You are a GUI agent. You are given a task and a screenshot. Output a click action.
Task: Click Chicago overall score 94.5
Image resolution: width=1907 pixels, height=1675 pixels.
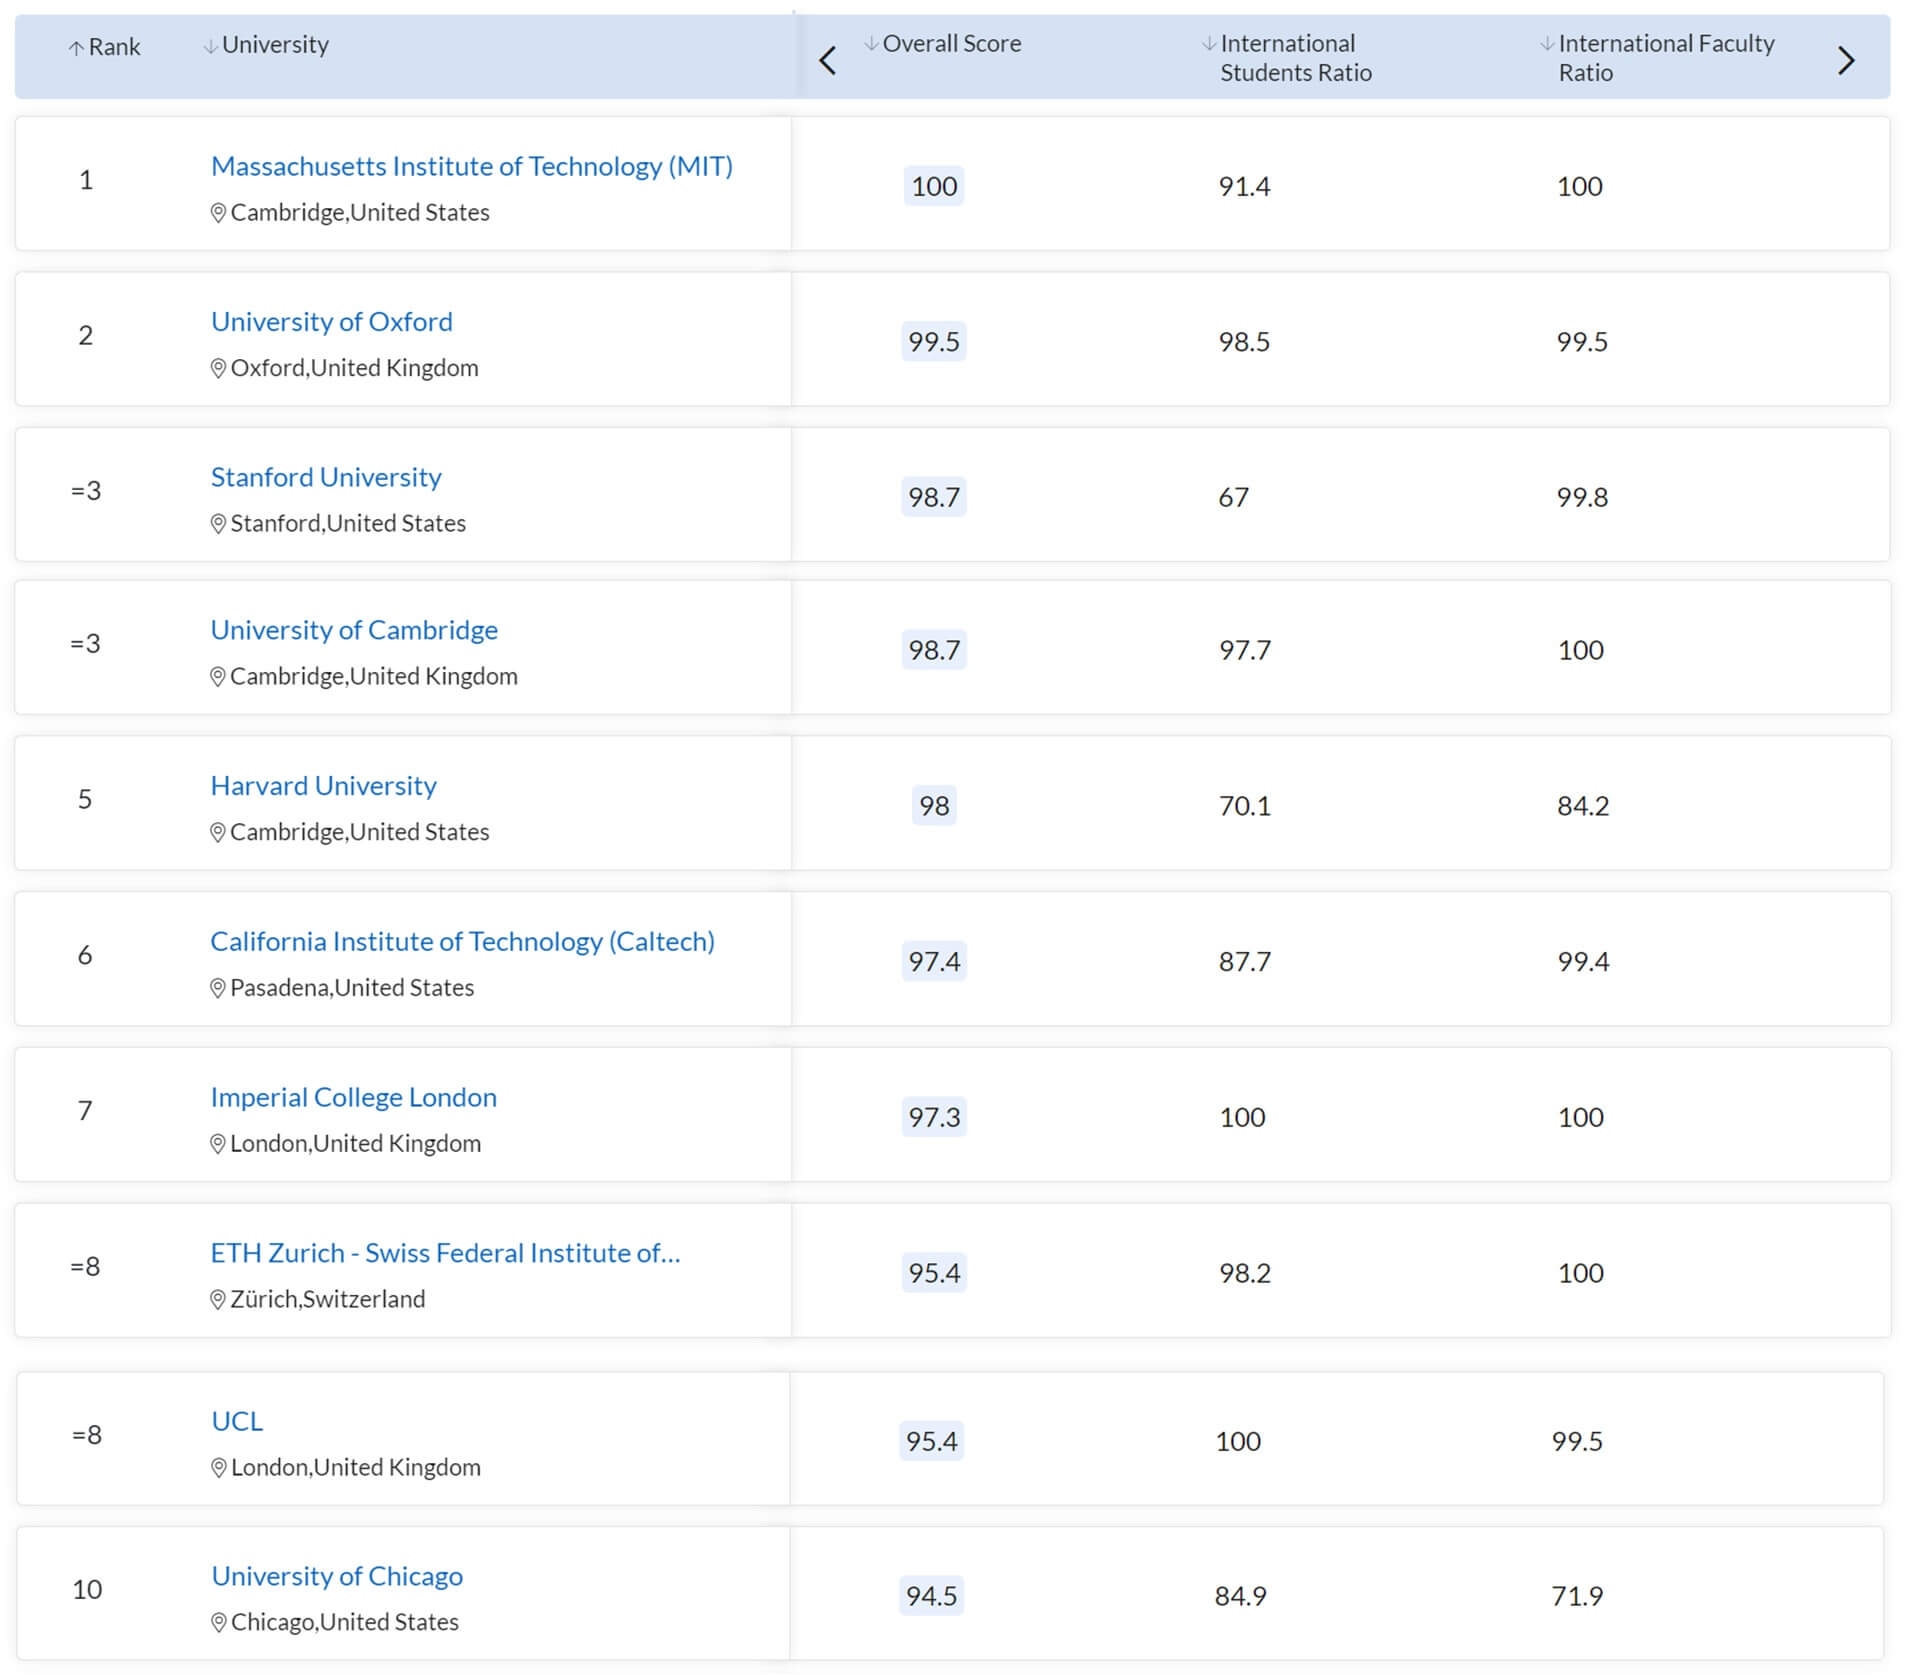(932, 1596)
